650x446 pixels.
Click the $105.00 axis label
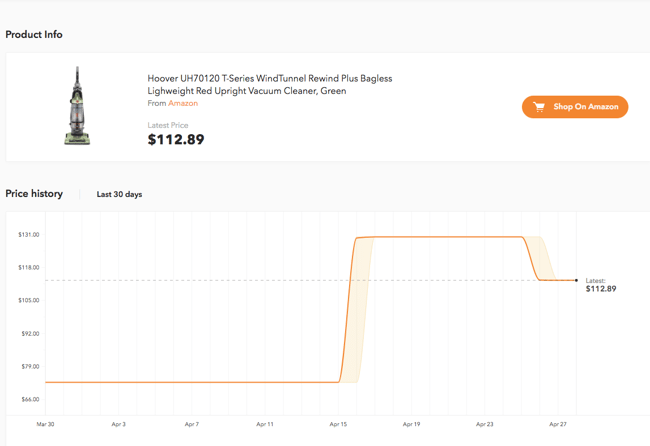click(x=29, y=300)
